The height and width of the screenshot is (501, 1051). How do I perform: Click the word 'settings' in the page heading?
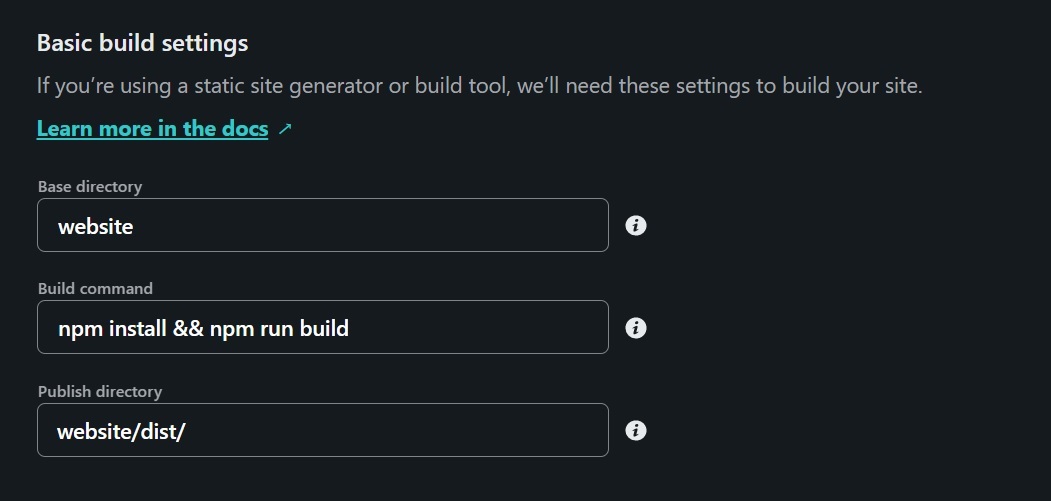pyautogui.click(x=205, y=44)
